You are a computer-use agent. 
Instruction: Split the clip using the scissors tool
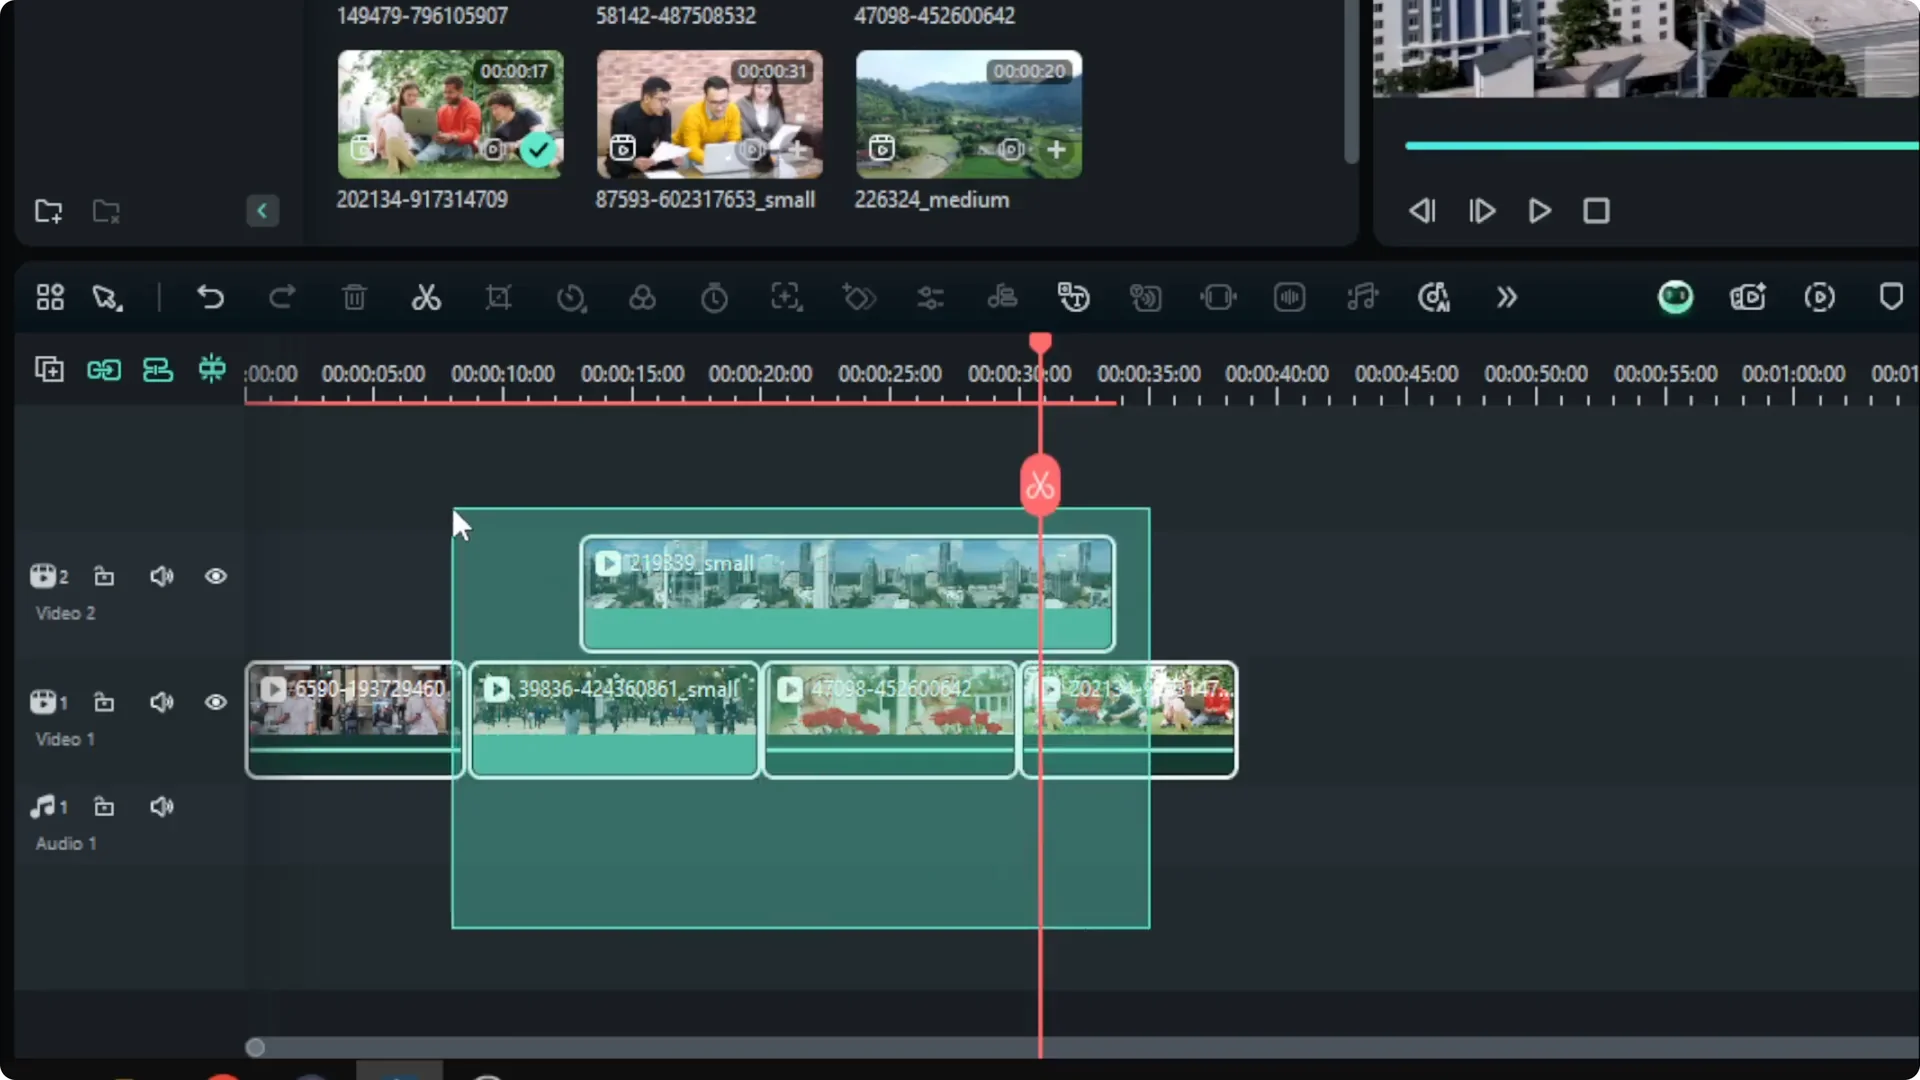coord(427,297)
